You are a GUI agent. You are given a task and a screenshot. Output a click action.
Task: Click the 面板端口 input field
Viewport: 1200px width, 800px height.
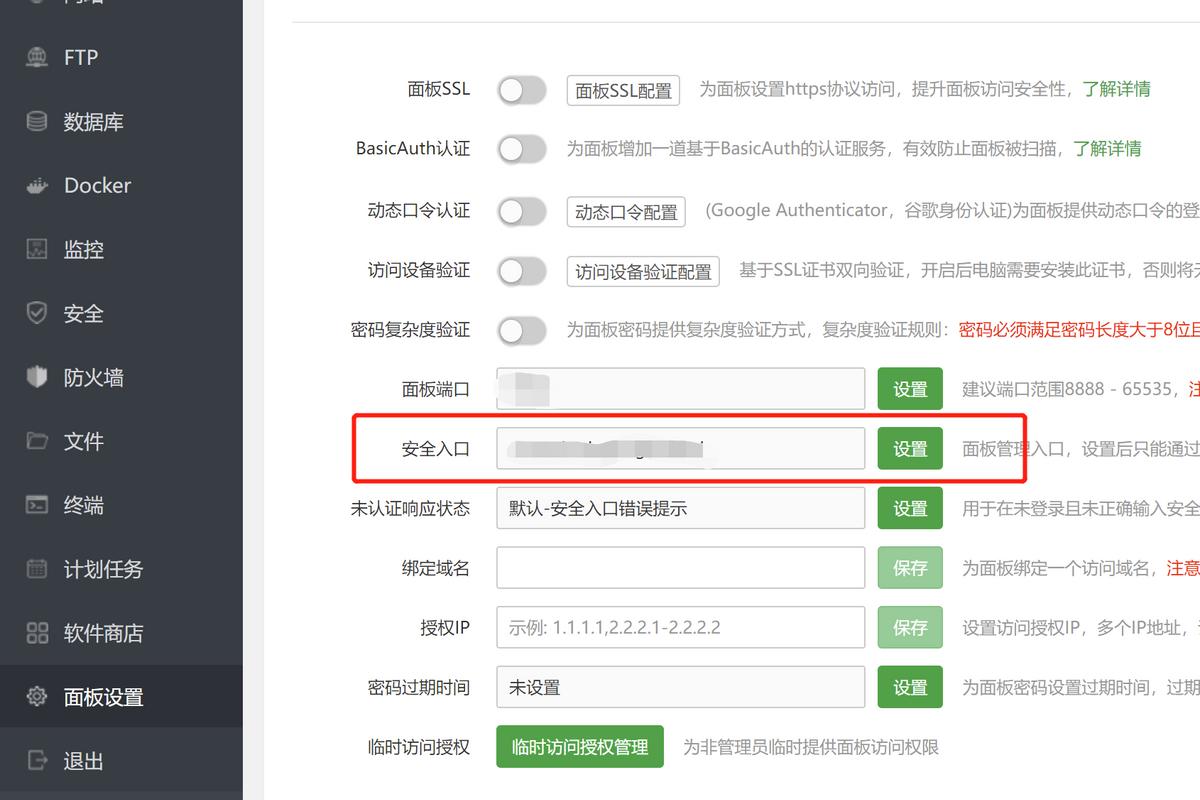tap(680, 389)
